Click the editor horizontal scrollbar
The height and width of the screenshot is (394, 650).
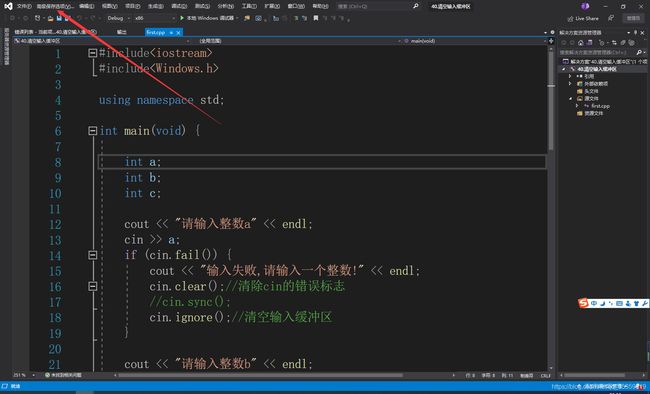260,375
